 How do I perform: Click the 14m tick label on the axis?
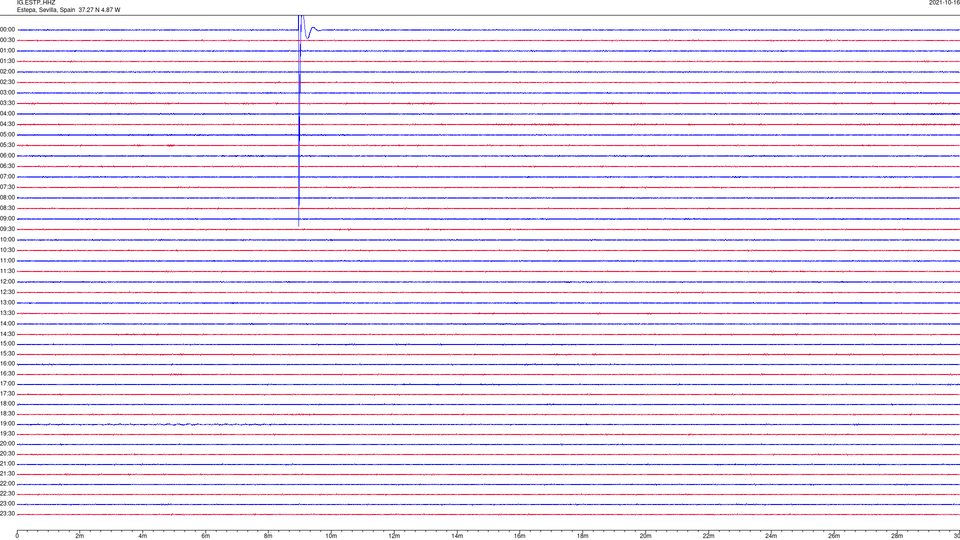click(457, 536)
